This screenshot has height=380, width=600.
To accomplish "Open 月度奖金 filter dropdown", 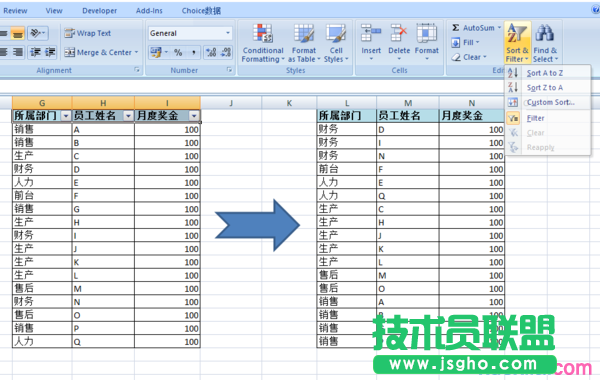I will pos(194,116).
